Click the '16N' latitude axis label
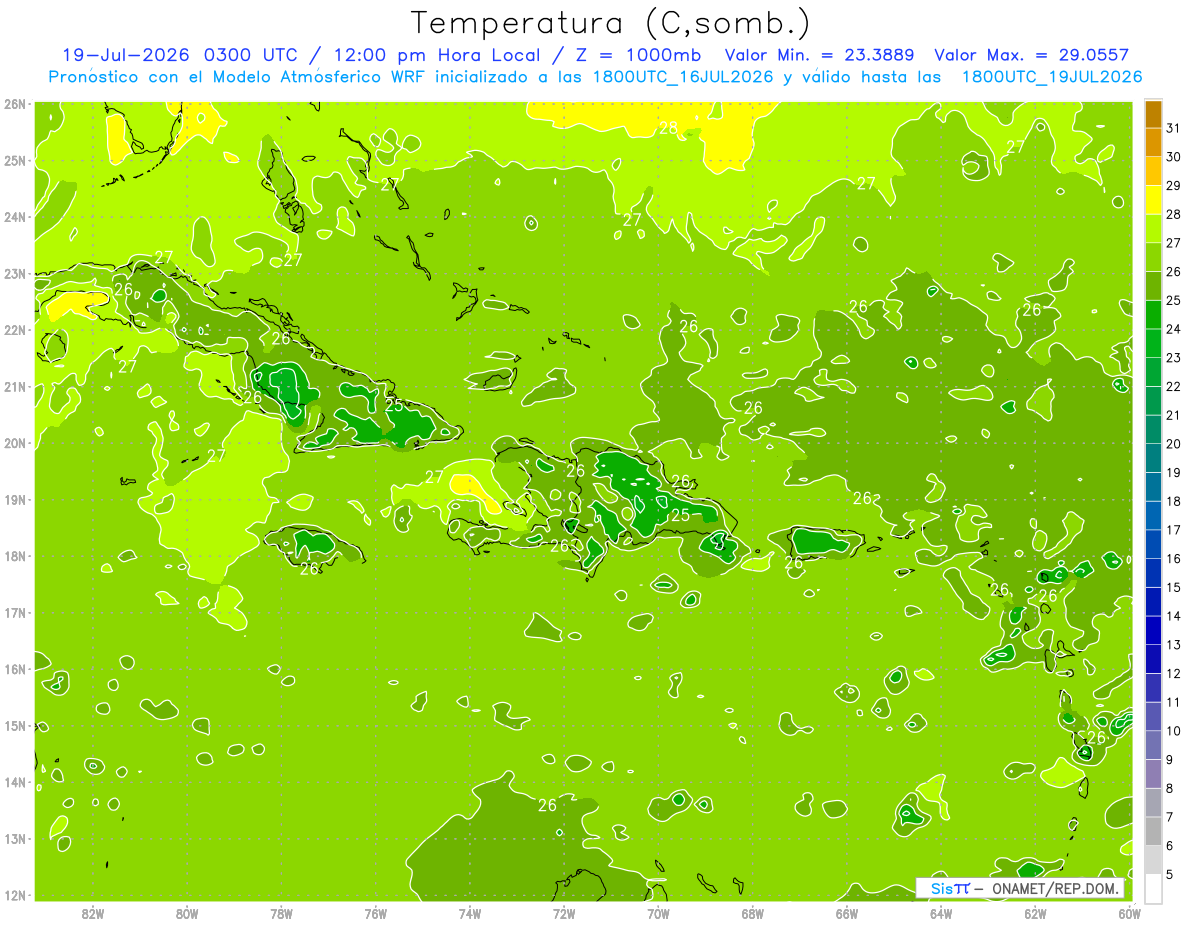The height and width of the screenshot is (927, 1200). [x=14, y=669]
